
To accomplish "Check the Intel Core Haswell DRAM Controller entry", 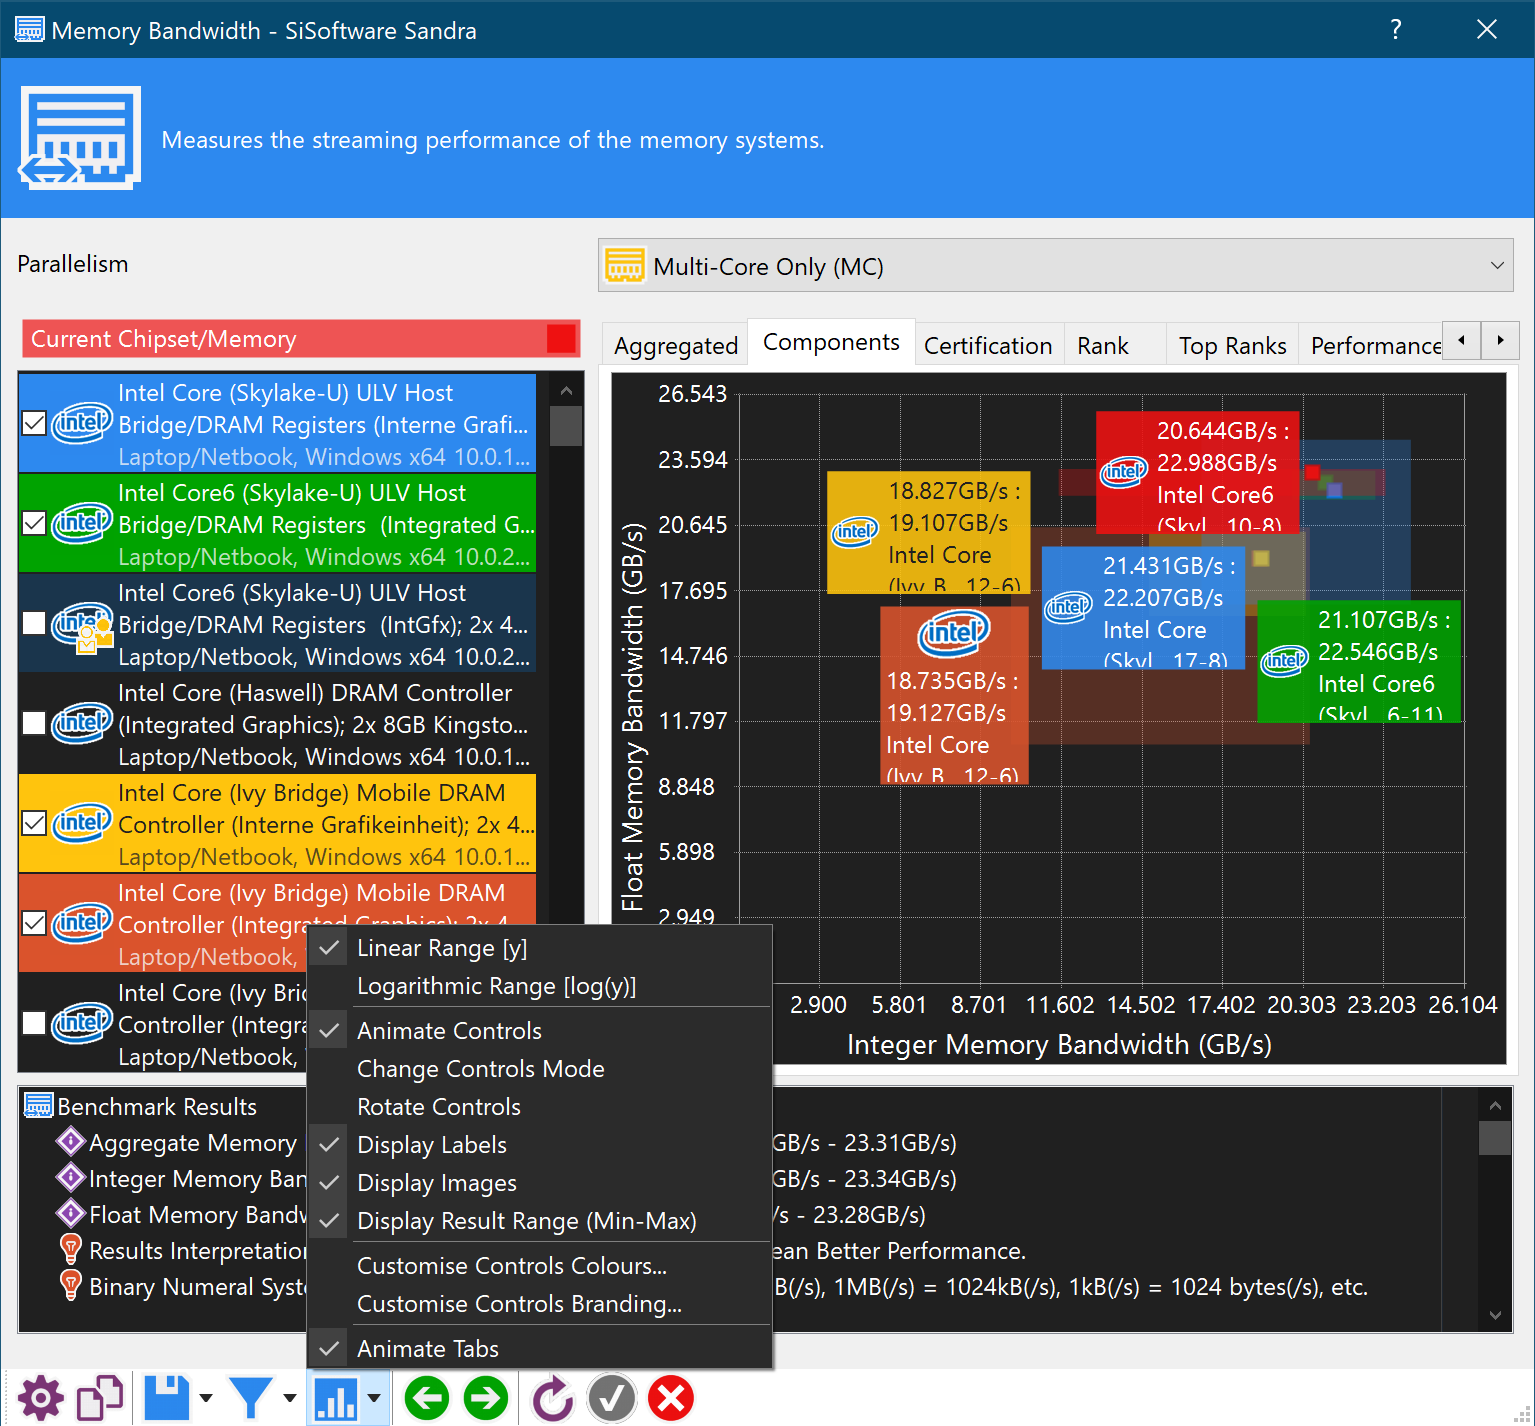I will [x=34, y=723].
